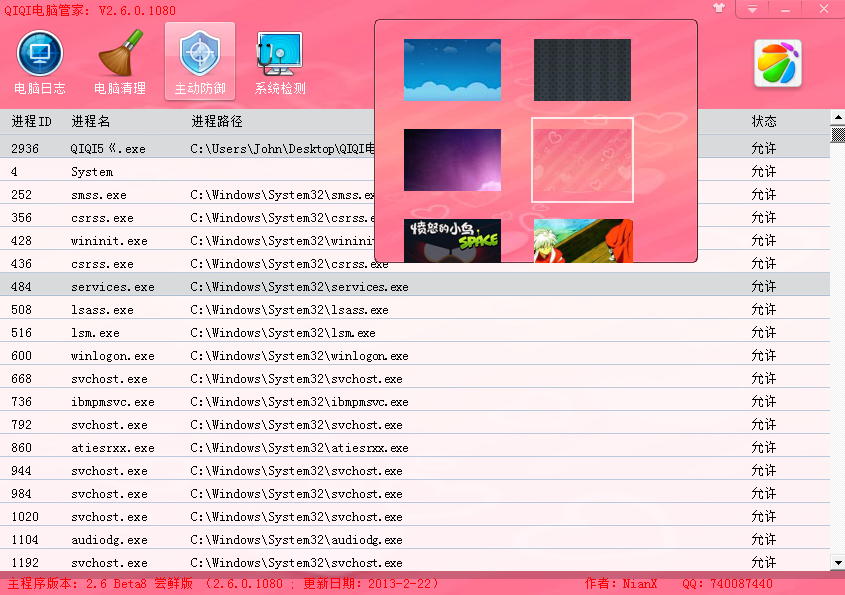Choose the blue sky clouds skin
Viewport: 845px width, 595px height.
point(452,70)
